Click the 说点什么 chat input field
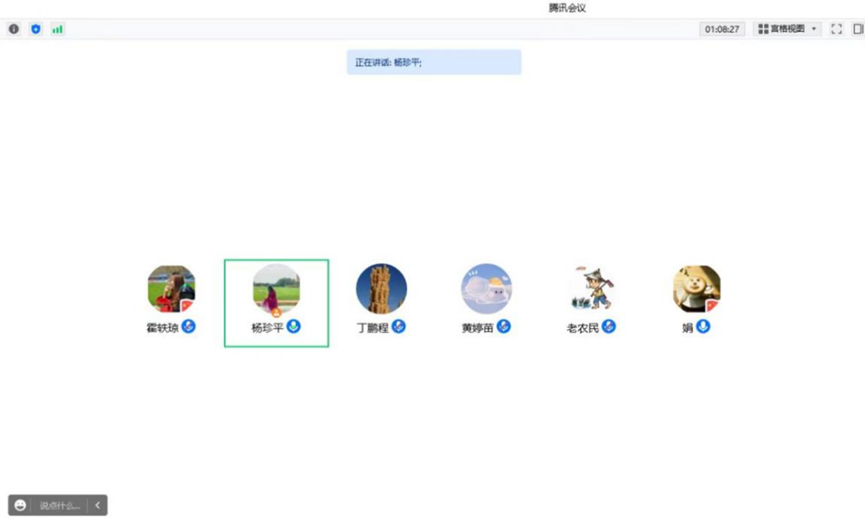This screenshot has height=521, width=865. [x=60, y=505]
